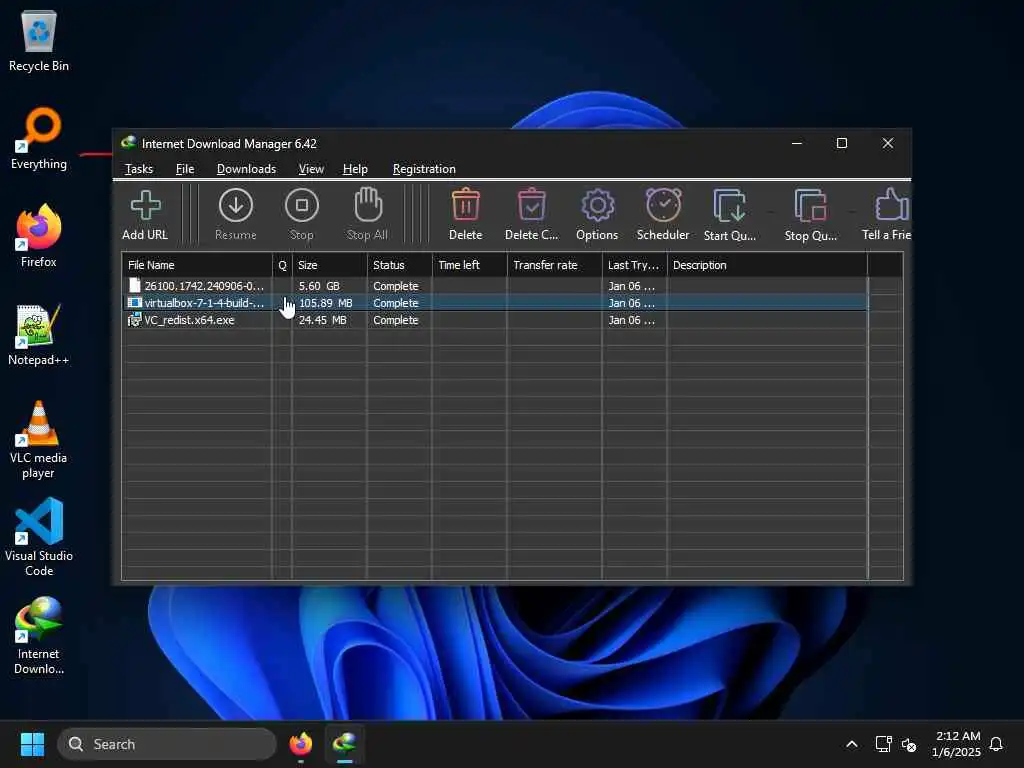The height and width of the screenshot is (768, 1024).
Task: Sort by Last Try column header
Action: 634,265
